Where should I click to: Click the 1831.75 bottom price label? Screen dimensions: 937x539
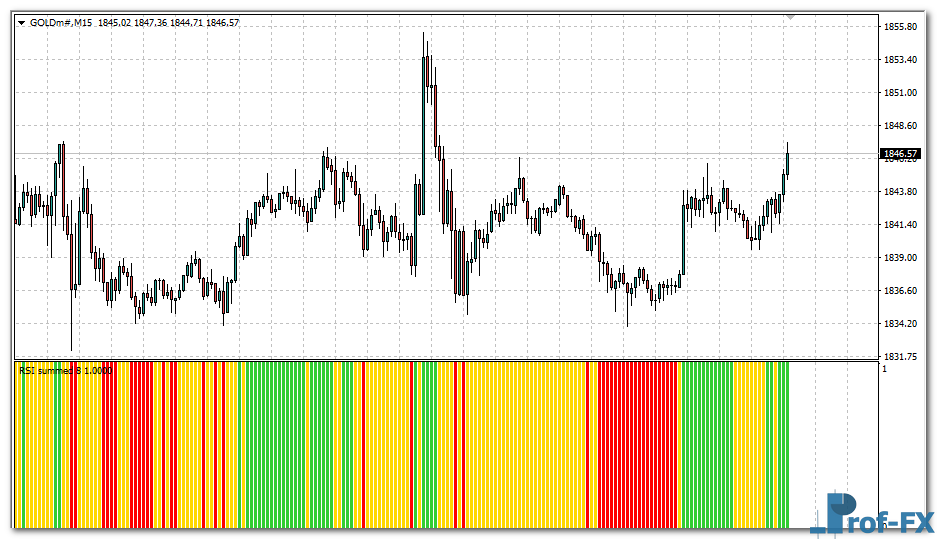900,356
